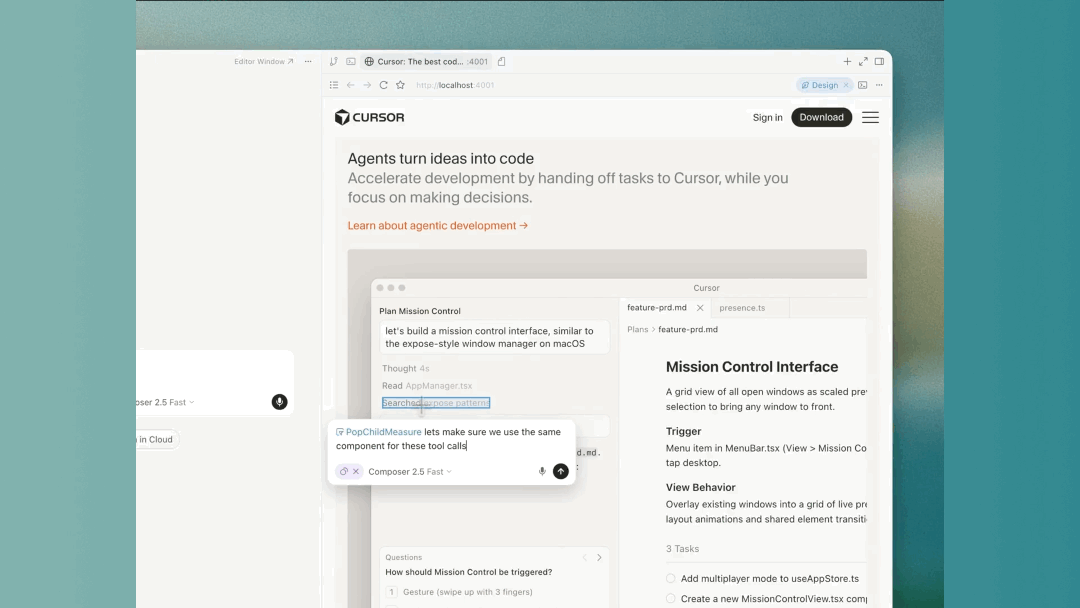Click the PopChildMeasure mention in the prompt
The image size is (1080, 608).
(x=378, y=432)
